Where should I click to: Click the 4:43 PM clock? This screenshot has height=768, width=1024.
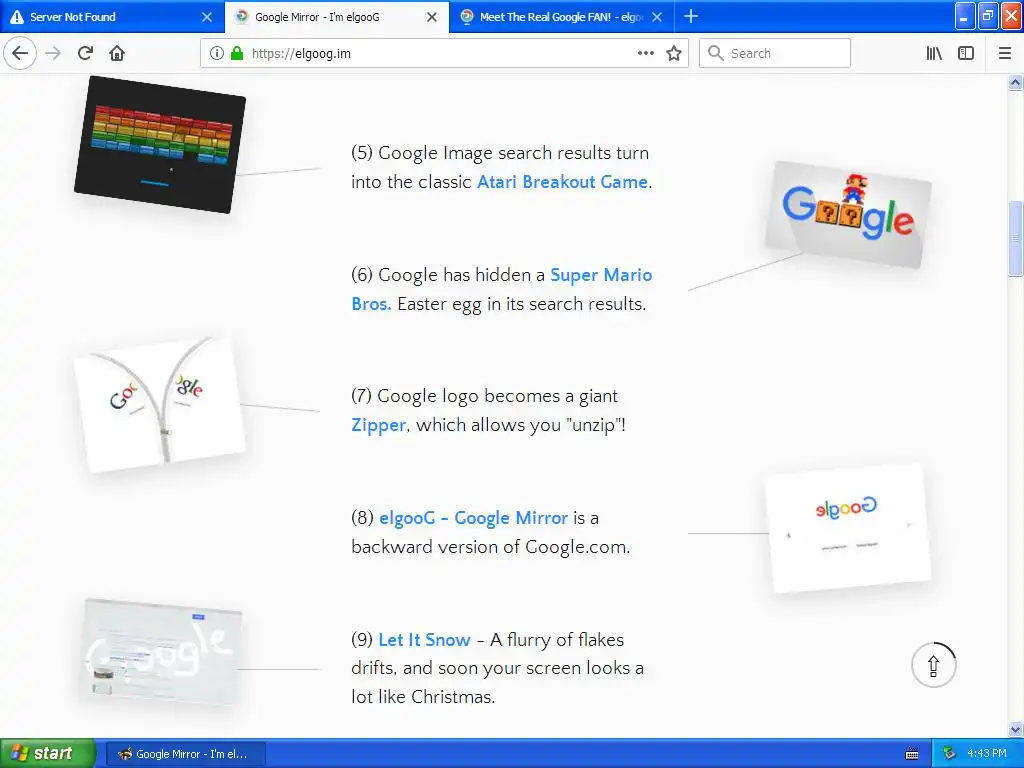tap(987, 754)
